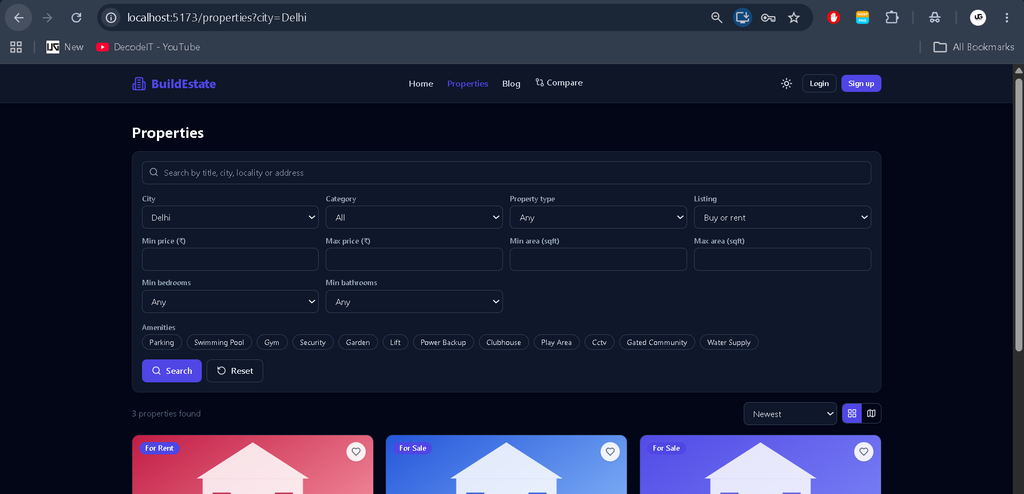This screenshot has height=494, width=1024.
Task: Open the apps grid in bookmarks bar
Action: (x=16, y=47)
